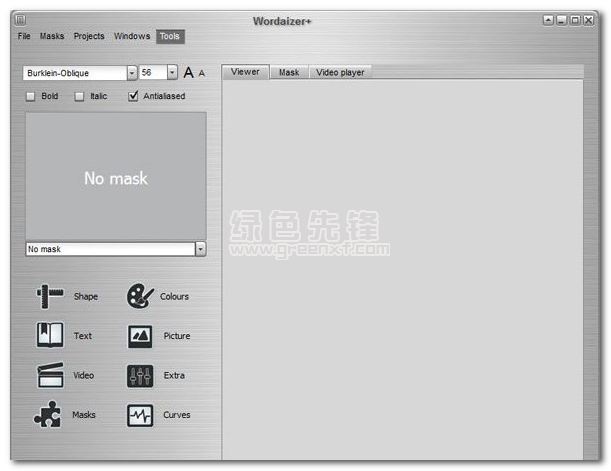The width and height of the screenshot is (611, 471).
Task: Enable the Italic checkbox
Action: point(79,96)
